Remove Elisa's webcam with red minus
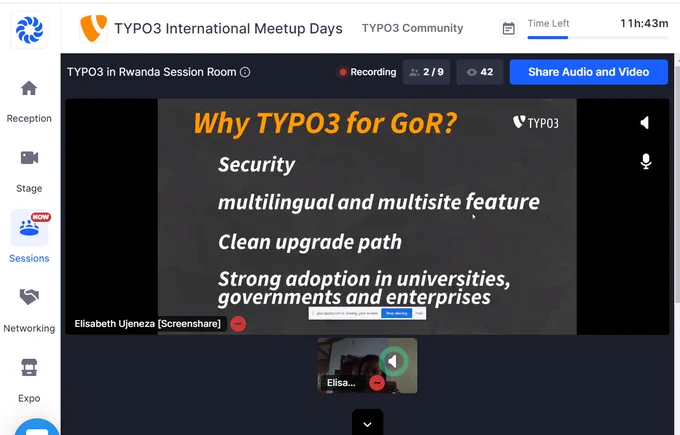This screenshot has height=435, width=680. pyautogui.click(x=377, y=383)
